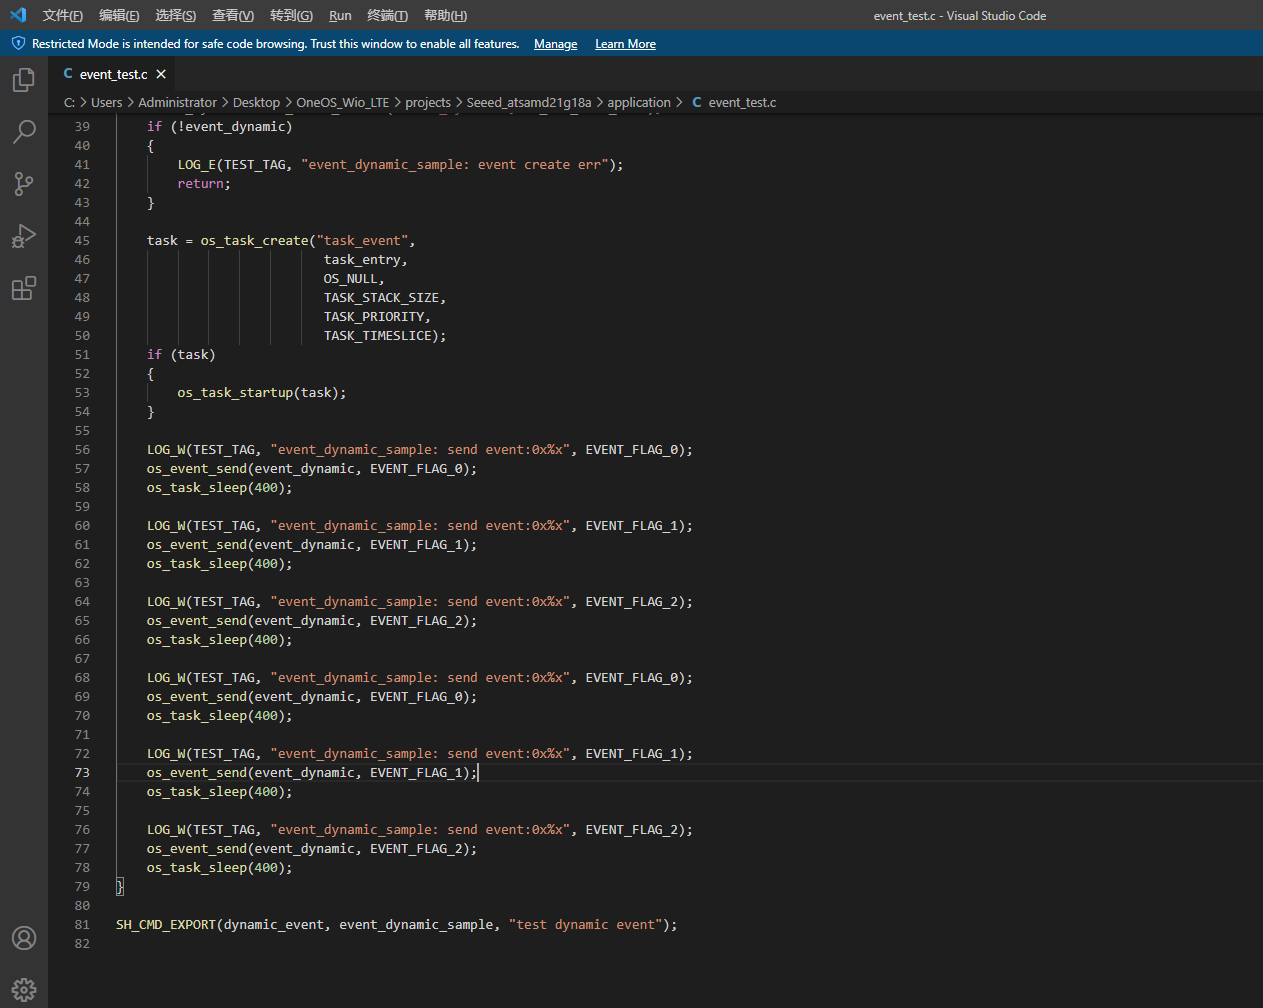Click line number 39 in the gutter
The height and width of the screenshot is (1008, 1263).
coord(82,127)
